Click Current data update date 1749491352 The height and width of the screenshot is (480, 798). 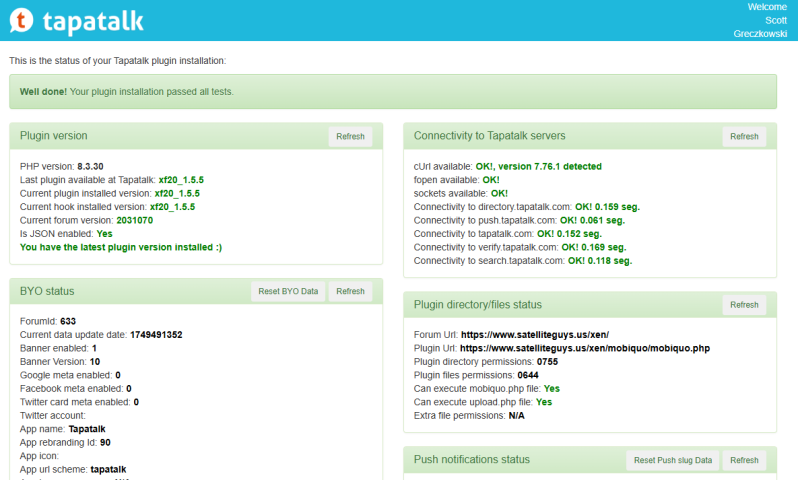(156, 335)
